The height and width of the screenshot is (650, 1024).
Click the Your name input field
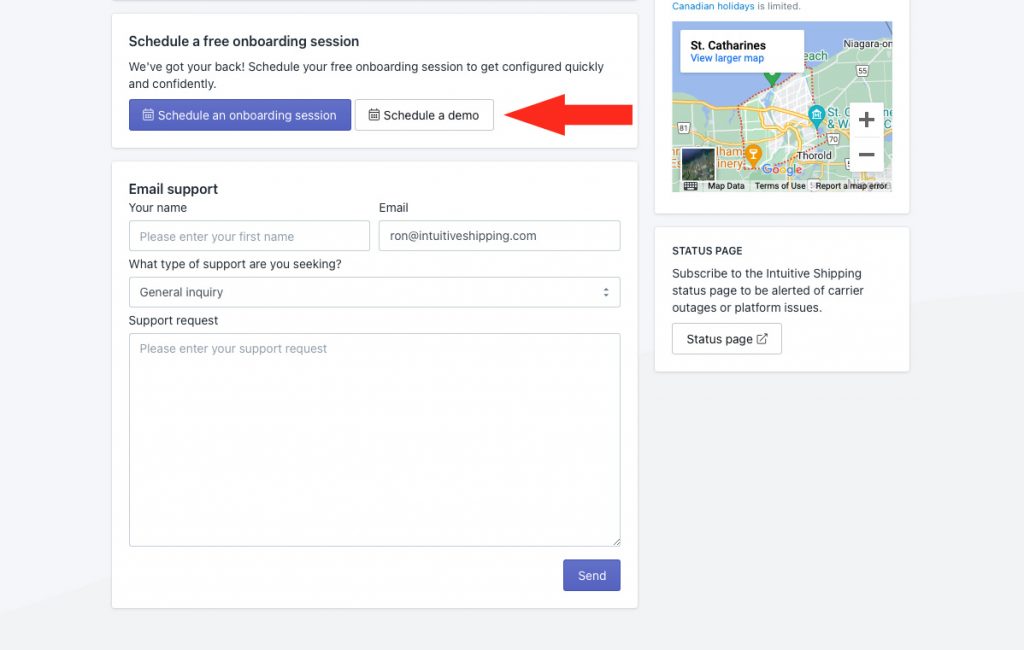click(x=249, y=236)
